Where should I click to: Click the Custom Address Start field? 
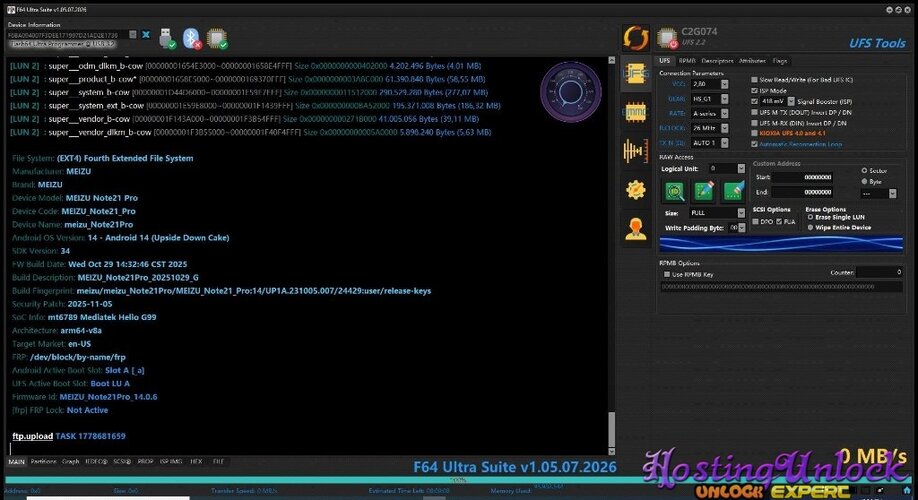(802, 177)
